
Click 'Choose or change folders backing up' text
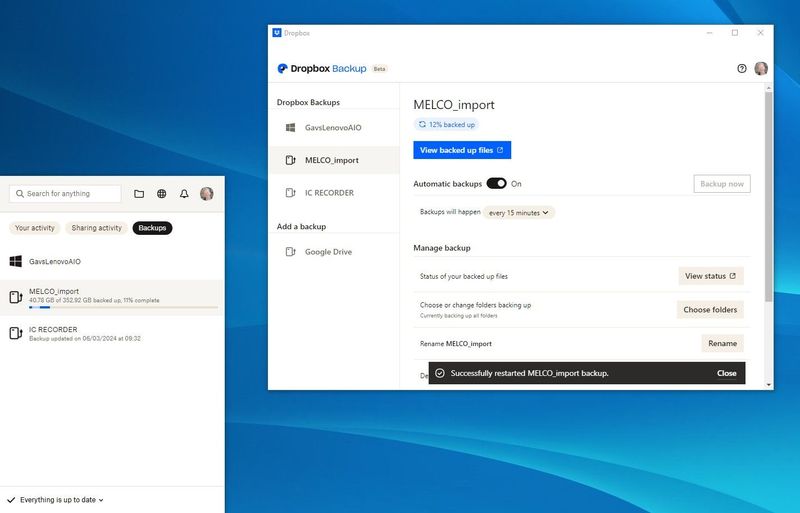476,305
